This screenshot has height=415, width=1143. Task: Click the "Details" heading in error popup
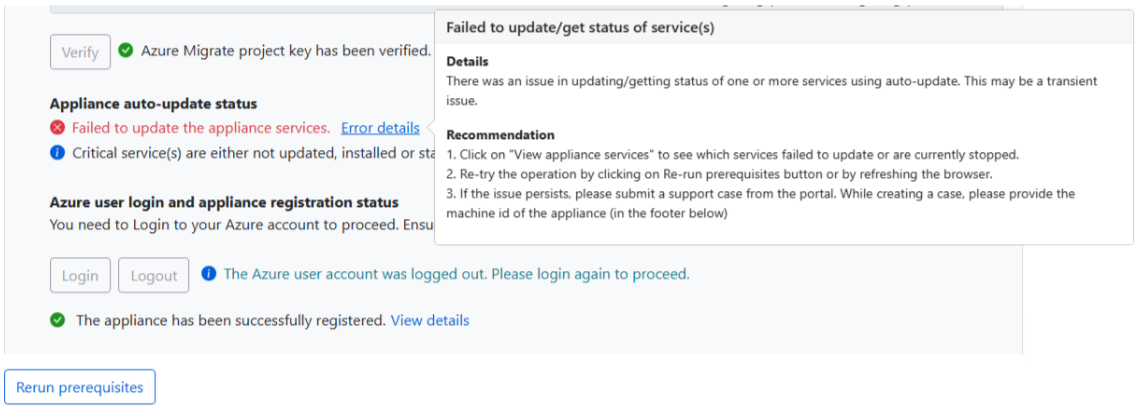(x=467, y=62)
